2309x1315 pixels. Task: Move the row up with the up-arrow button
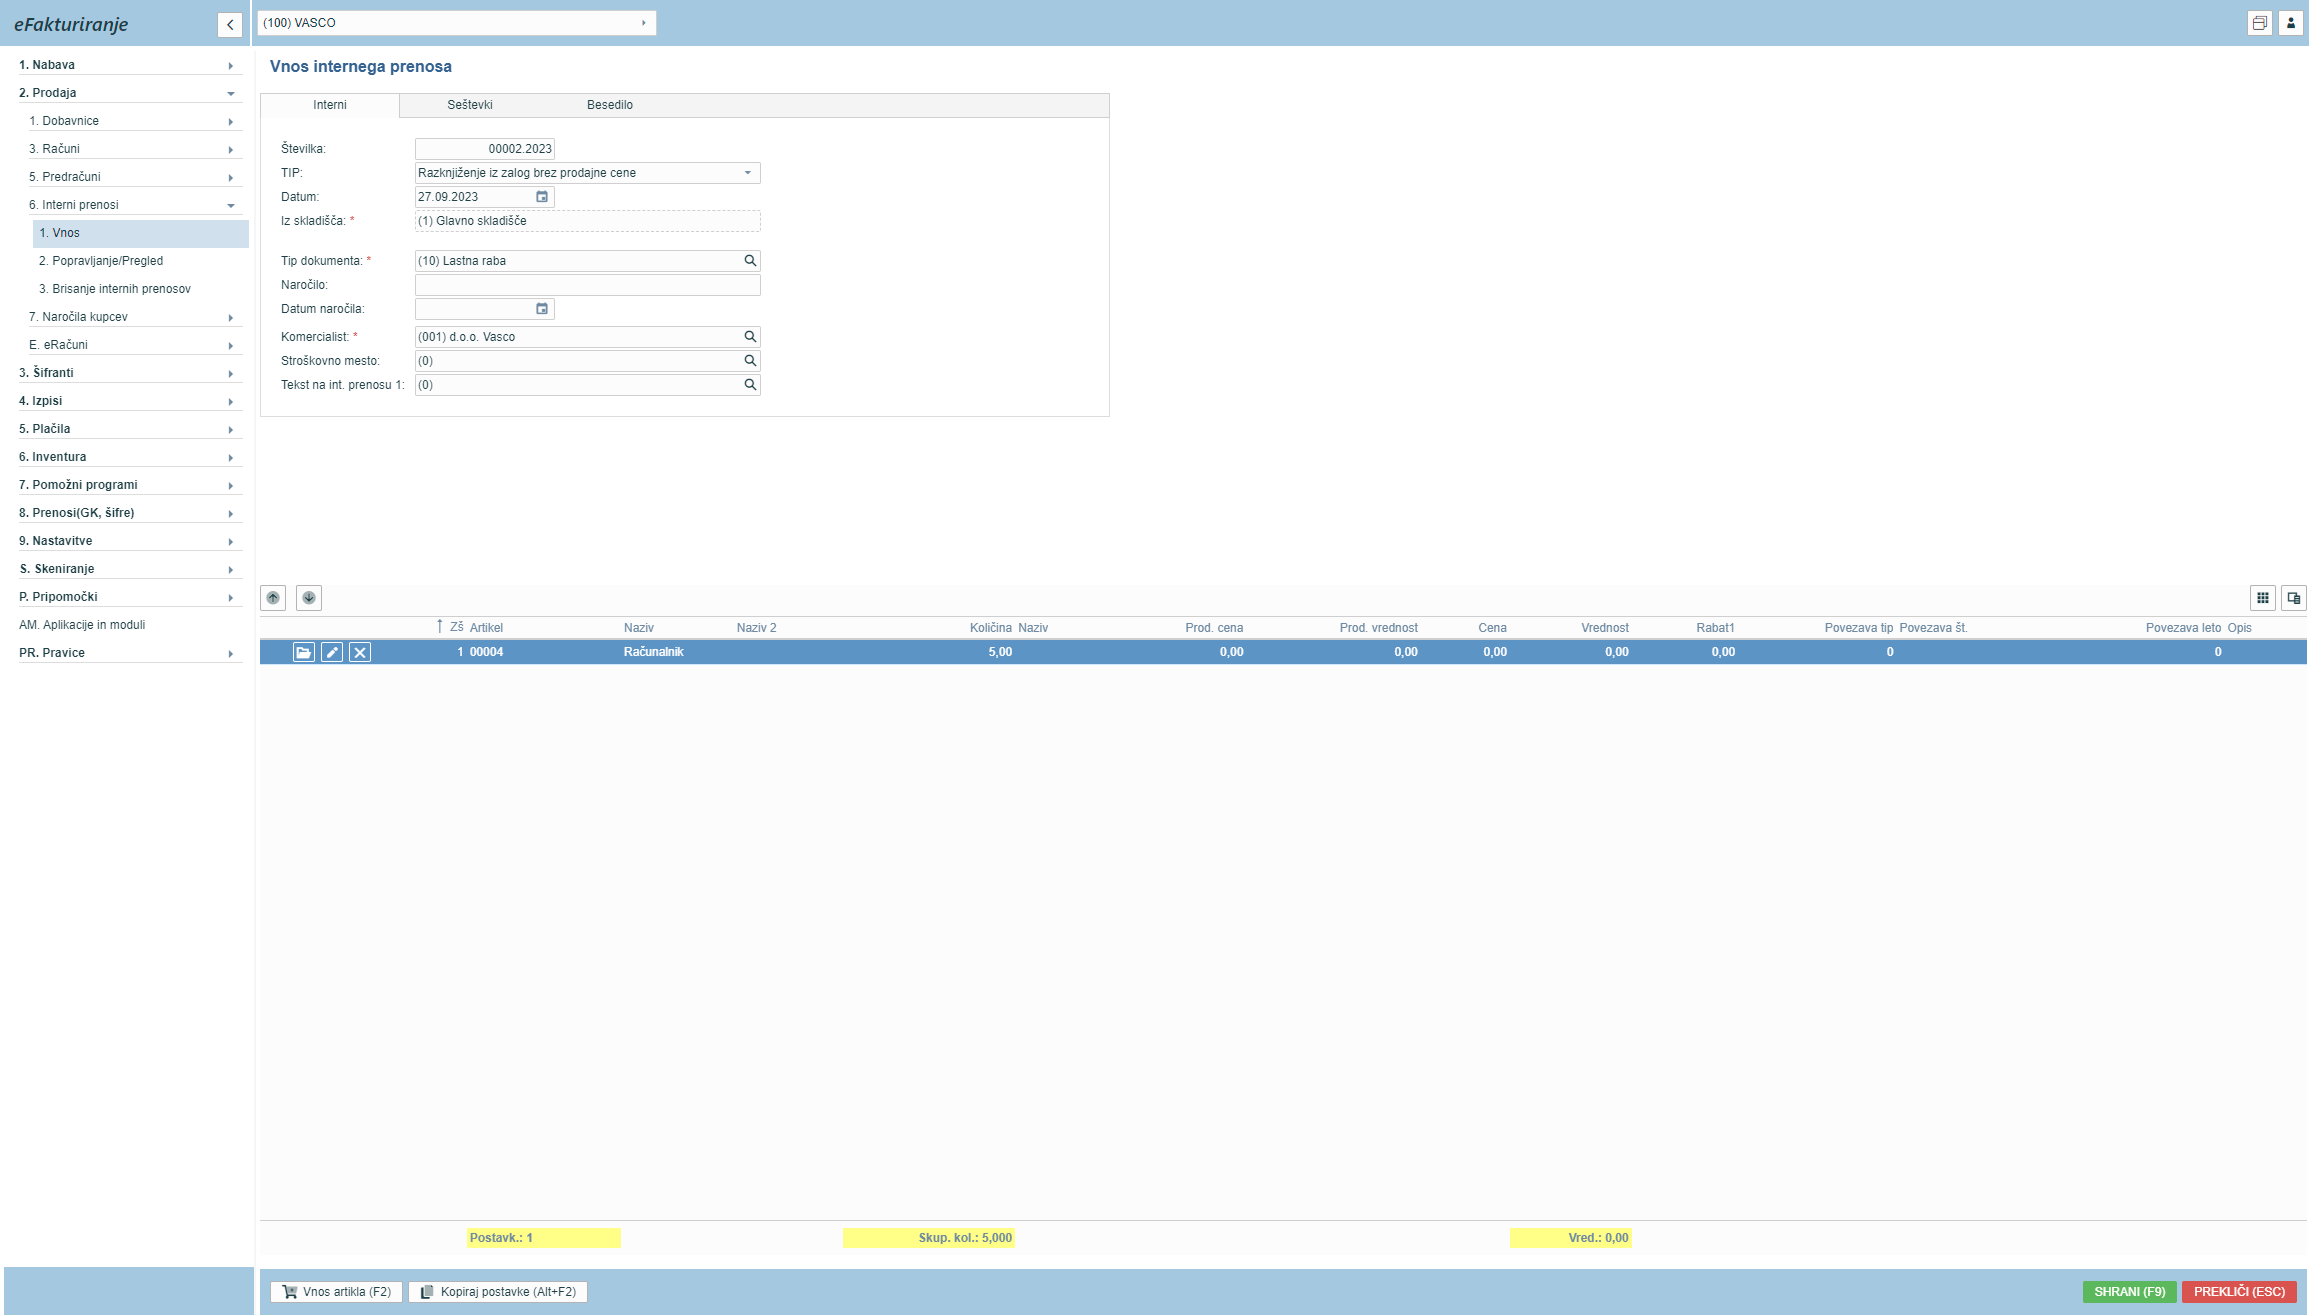[x=273, y=598]
